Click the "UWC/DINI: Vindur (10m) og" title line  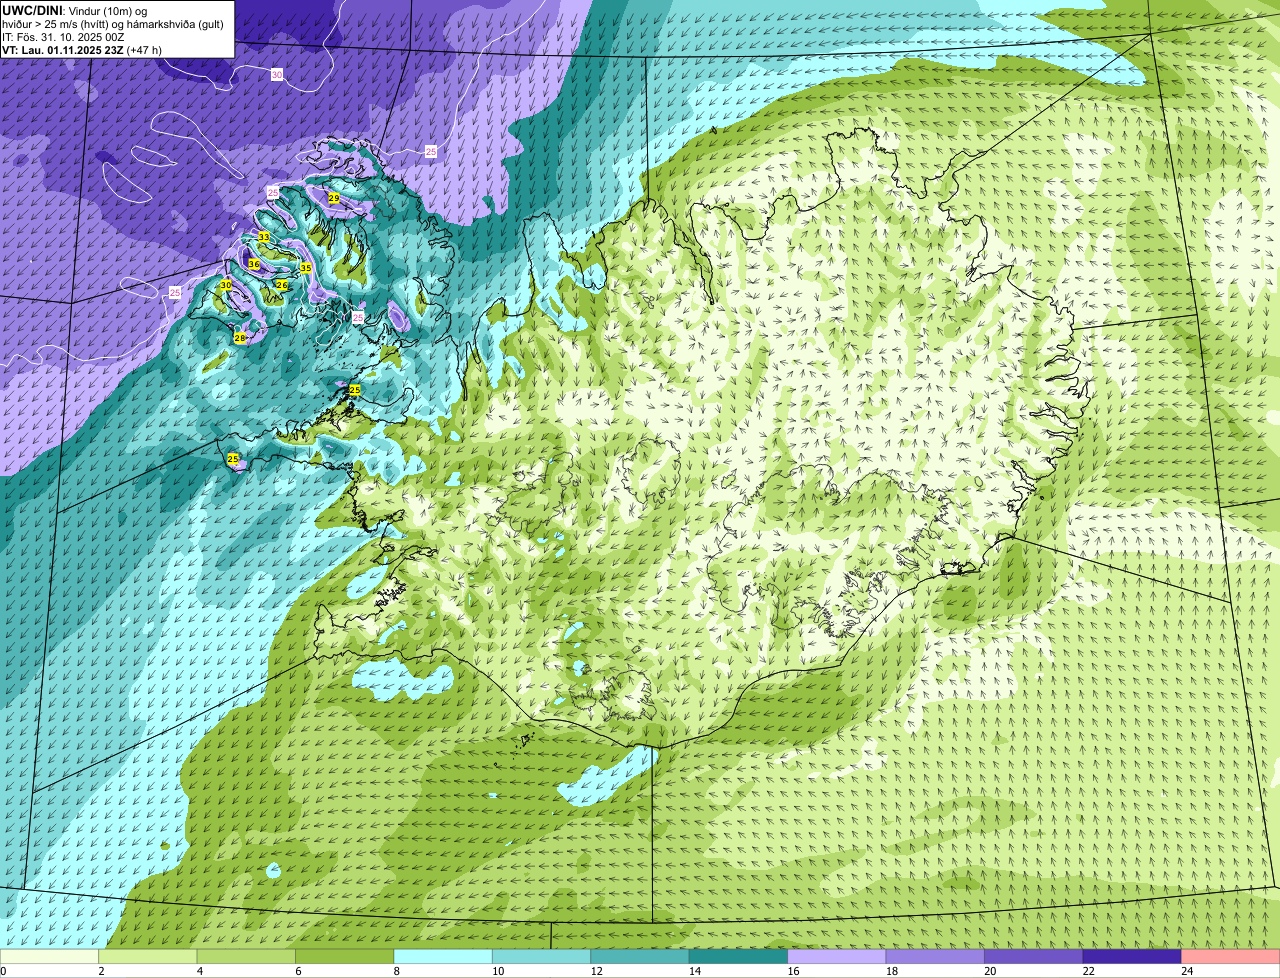pyautogui.click(x=75, y=10)
